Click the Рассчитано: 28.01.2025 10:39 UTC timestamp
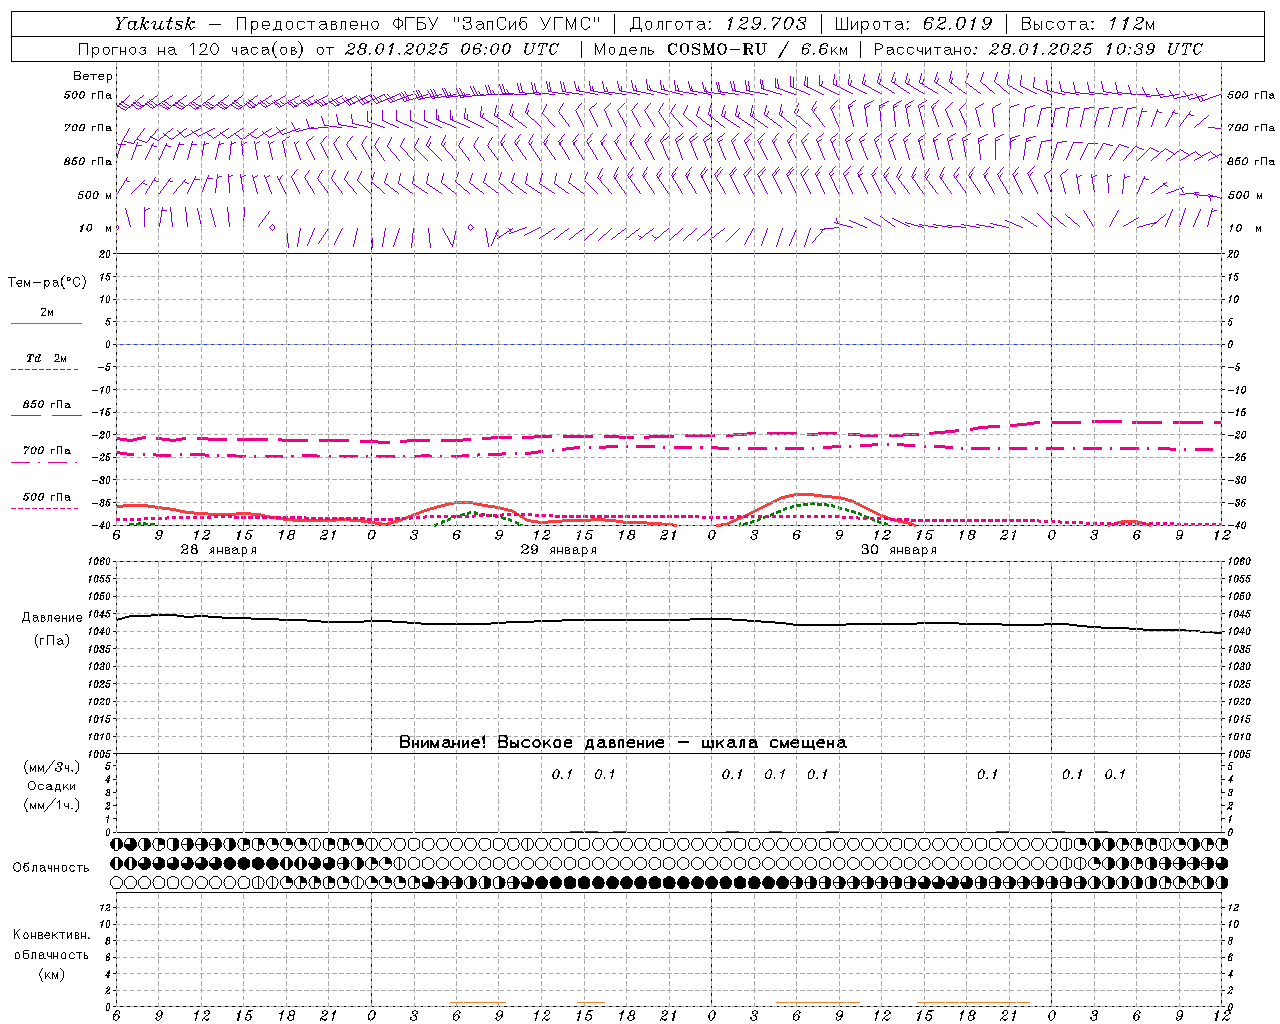 tap(1038, 49)
